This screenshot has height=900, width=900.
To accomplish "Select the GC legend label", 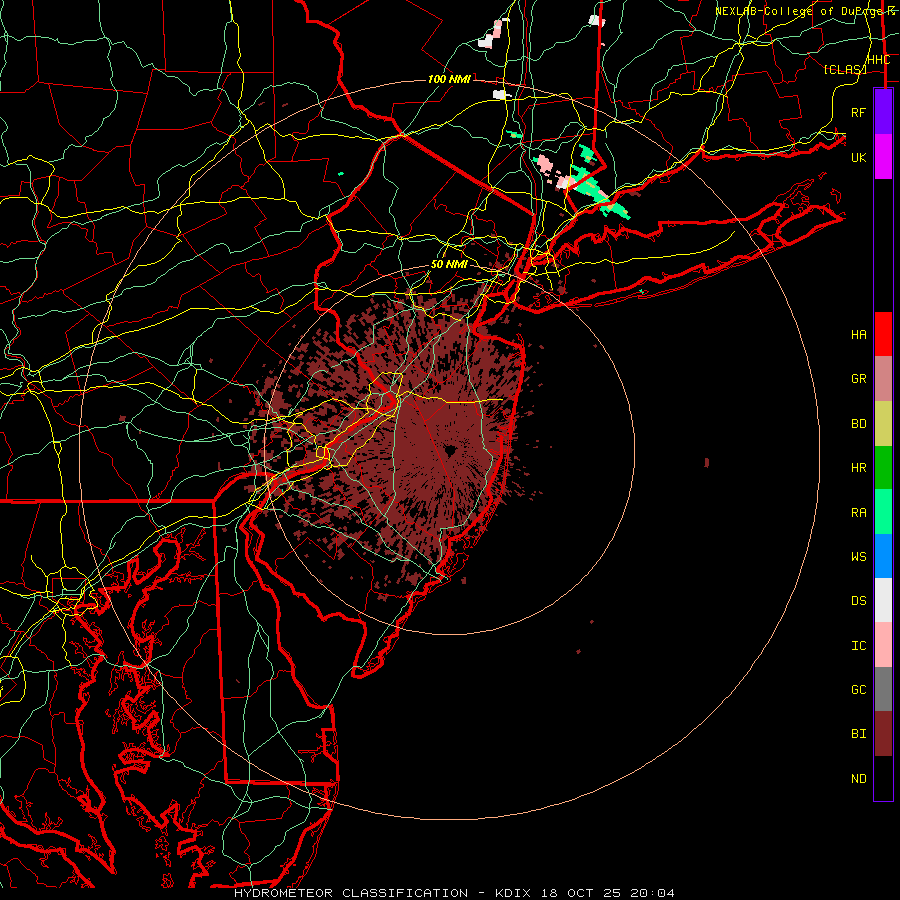I will (859, 689).
